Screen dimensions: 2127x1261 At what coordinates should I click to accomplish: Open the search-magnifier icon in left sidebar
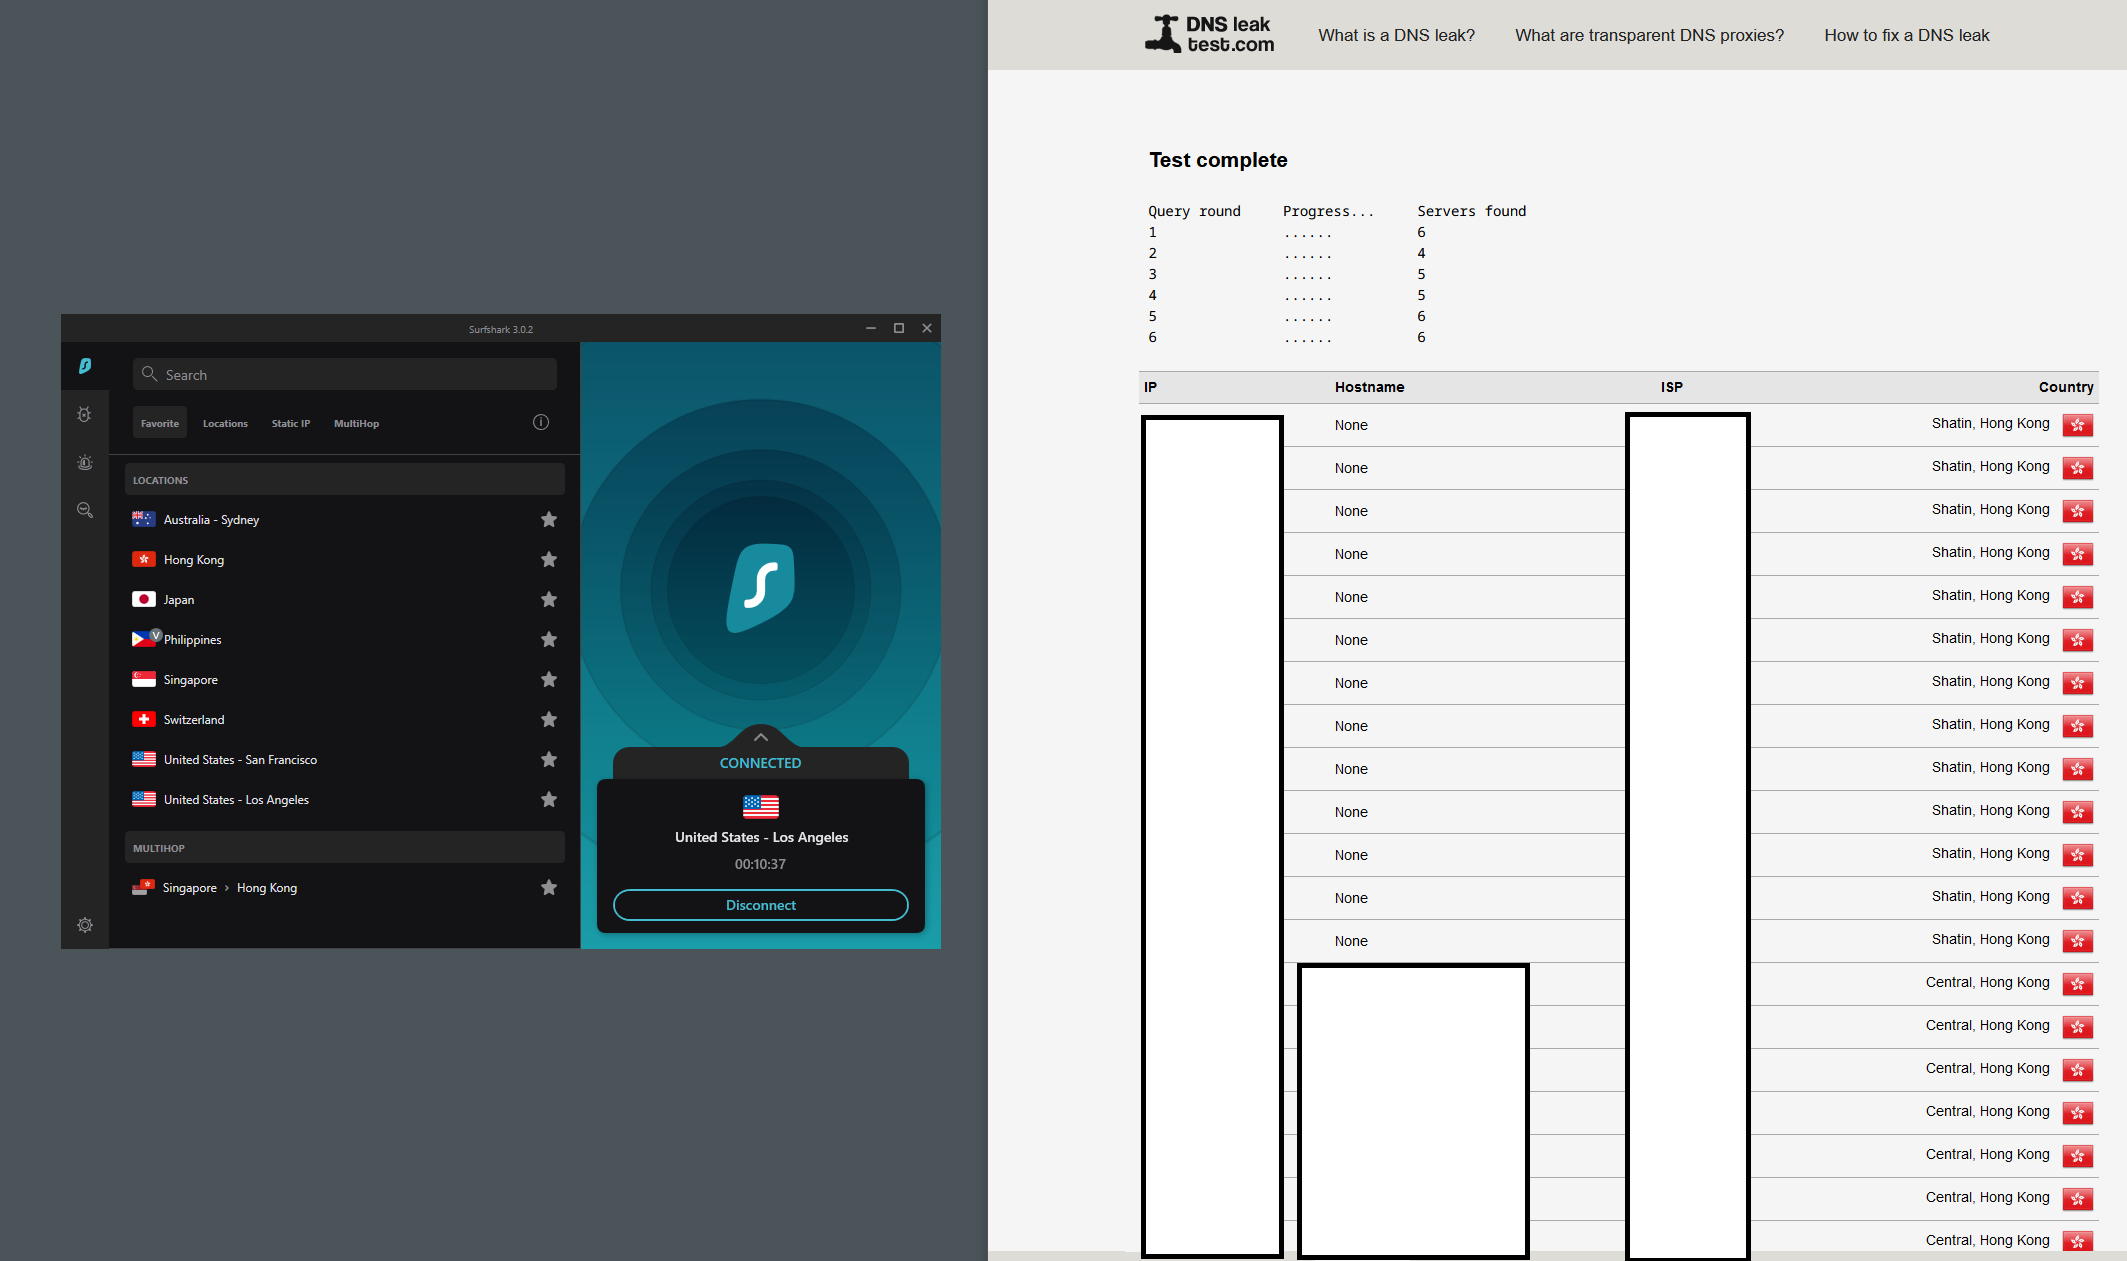(85, 510)
